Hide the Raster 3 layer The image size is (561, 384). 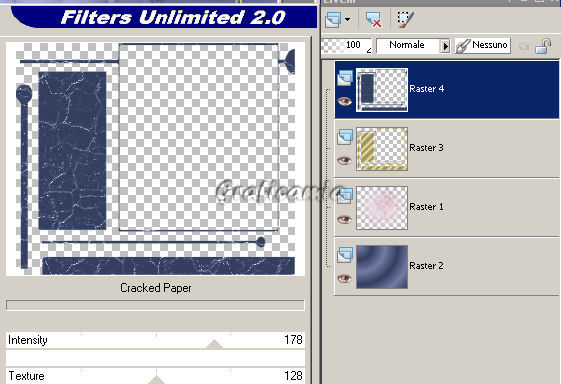tap(345, 160)
